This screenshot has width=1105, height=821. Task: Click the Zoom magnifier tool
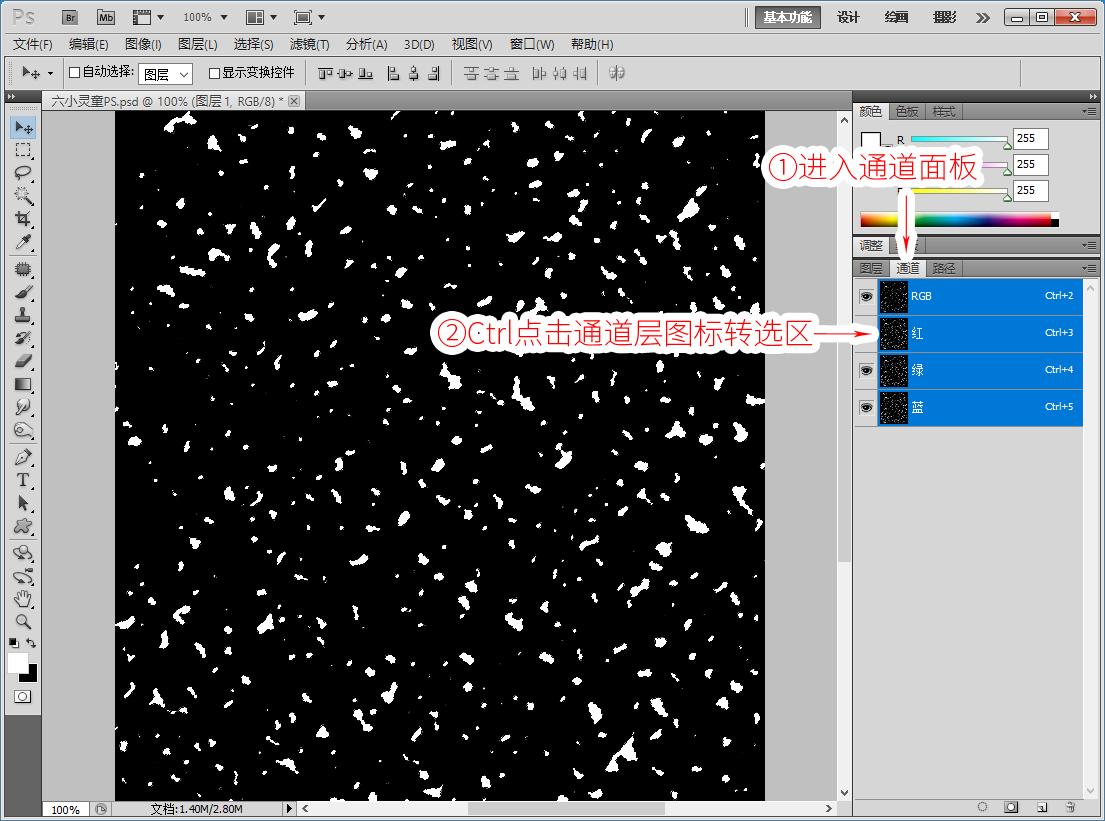pyautogui.click(x=23, y=621)
